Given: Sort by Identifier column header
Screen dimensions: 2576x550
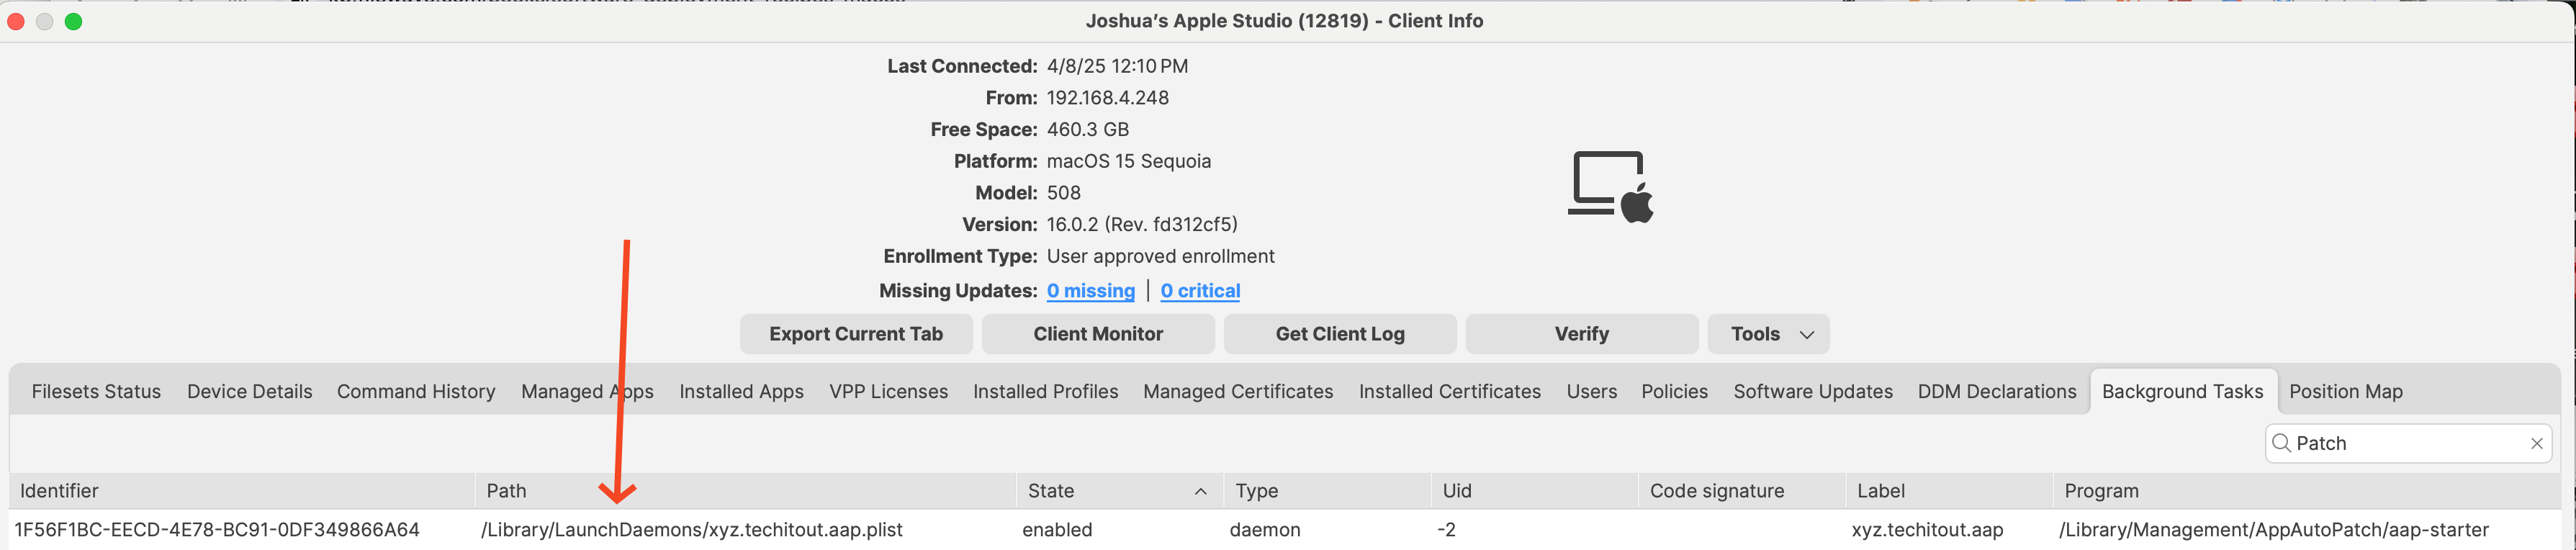Looking at the screenshot, I should [x=242, y=491].
